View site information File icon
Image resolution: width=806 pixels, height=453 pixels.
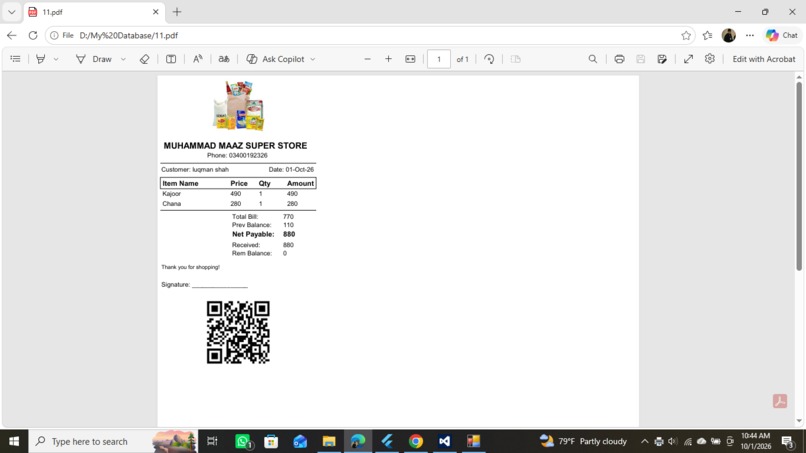(x=62, y=35)
